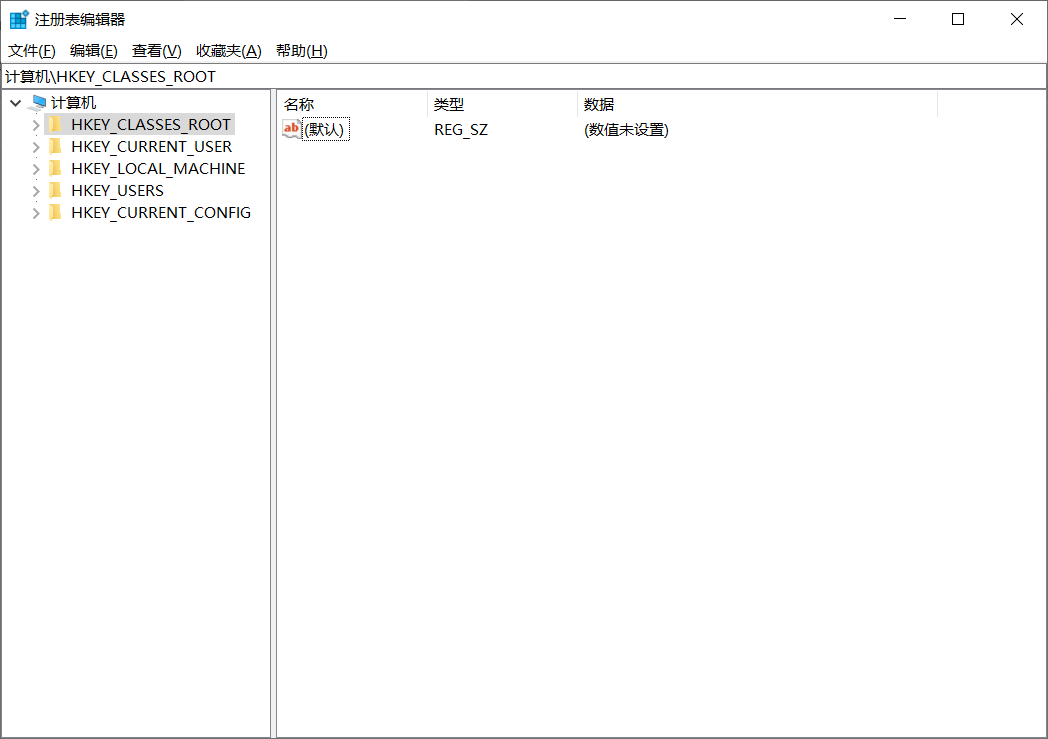Select the HKEY_CURRENT_CONFIG label
Screen dimensions: 1048x739
coord(161,212)
